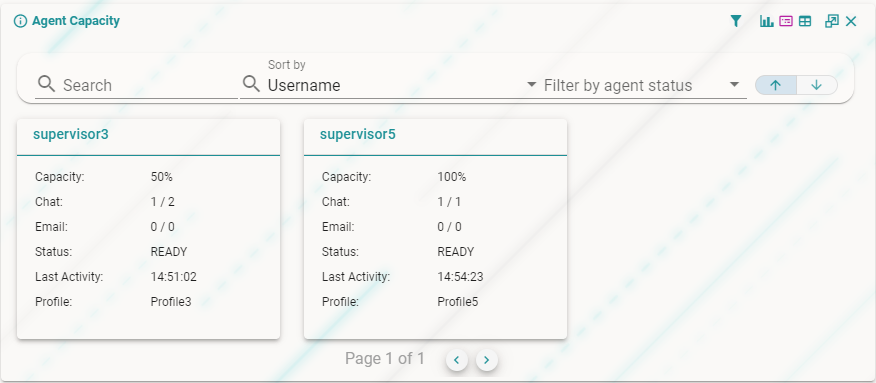Set descending sort order
876x383 pixels.
point(817,85)
